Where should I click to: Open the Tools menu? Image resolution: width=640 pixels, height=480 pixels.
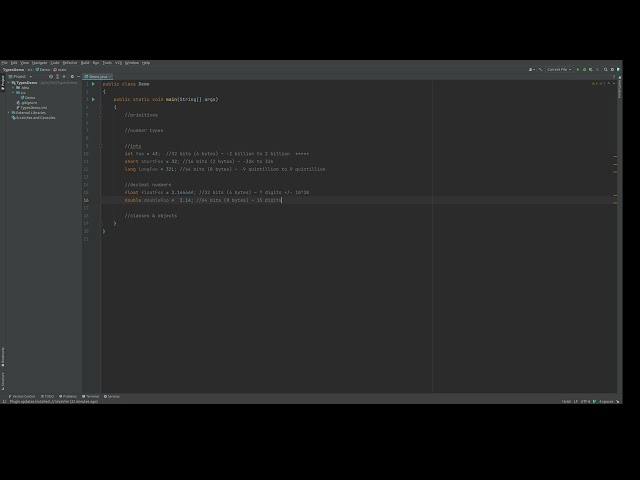click(107, 63)
